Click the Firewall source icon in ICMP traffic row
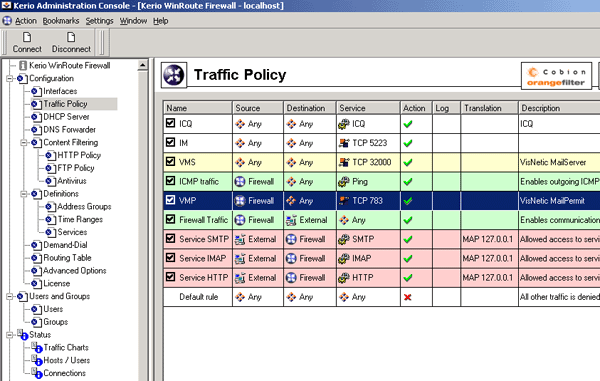Viewport: 600px width, 381px height. 240,182
